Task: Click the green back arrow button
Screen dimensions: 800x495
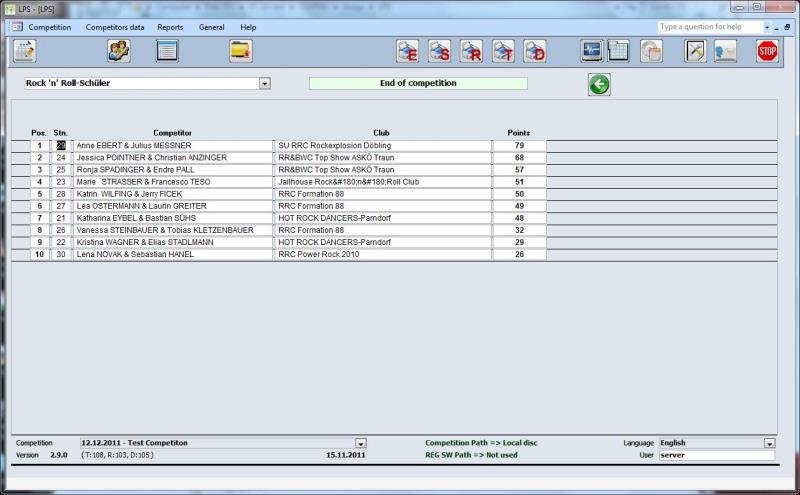Action: 599,85
